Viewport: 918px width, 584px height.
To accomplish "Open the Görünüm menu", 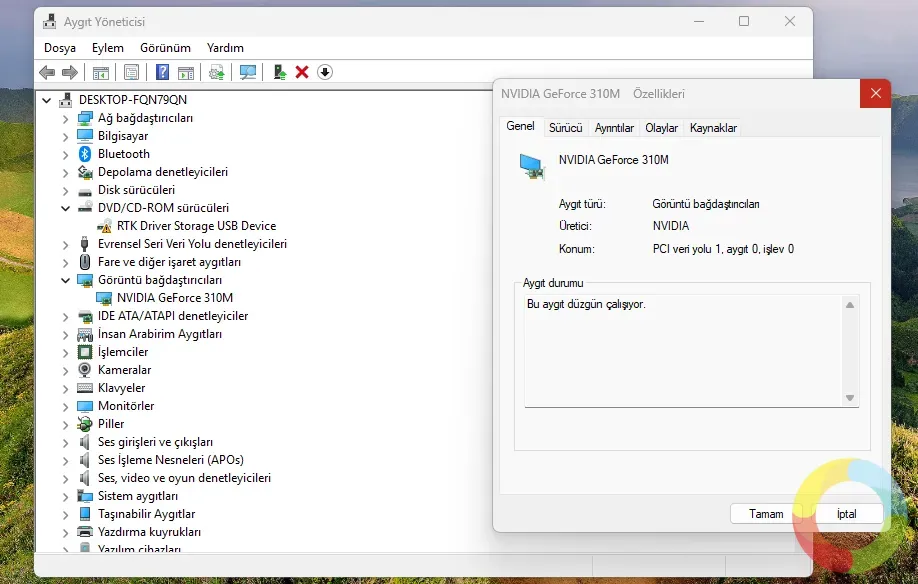I will 165,48.
